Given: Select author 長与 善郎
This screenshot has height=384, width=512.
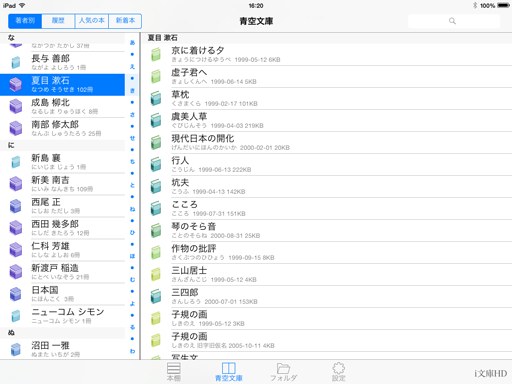Looking at the screenshot, I should point(62,63).
